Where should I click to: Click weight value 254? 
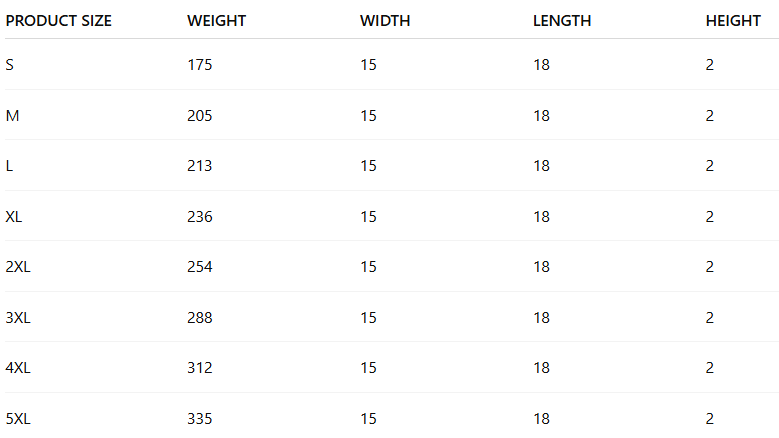(x=200, y=267)
